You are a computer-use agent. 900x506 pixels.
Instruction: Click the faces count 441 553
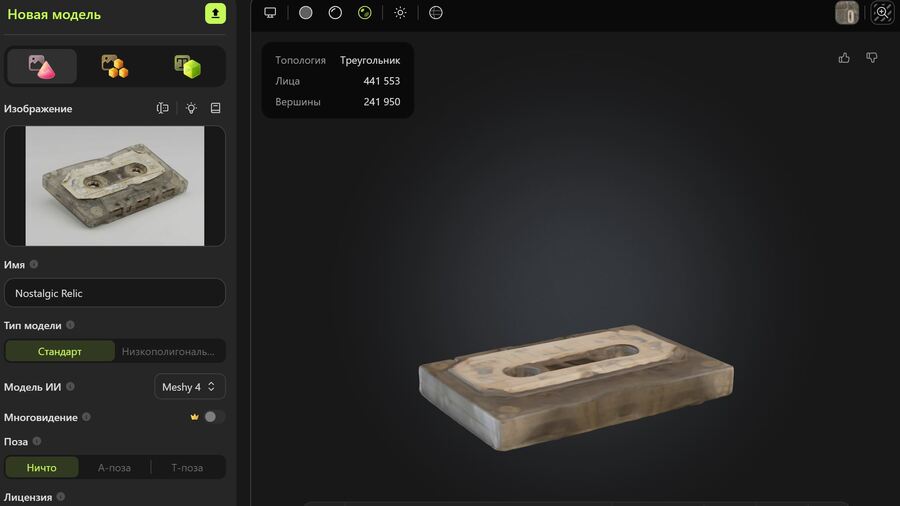click(x=382, y=81)
